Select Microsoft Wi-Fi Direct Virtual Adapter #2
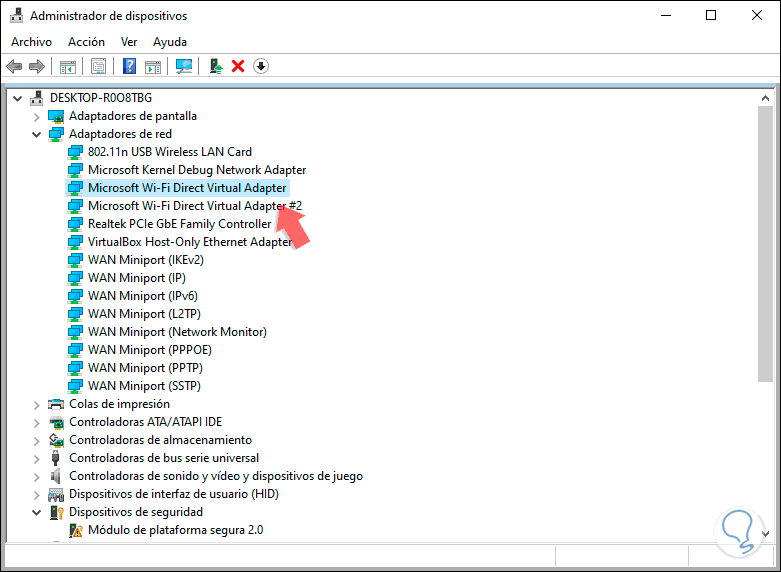Screen dimensions: 781x572 coord(195,206)
